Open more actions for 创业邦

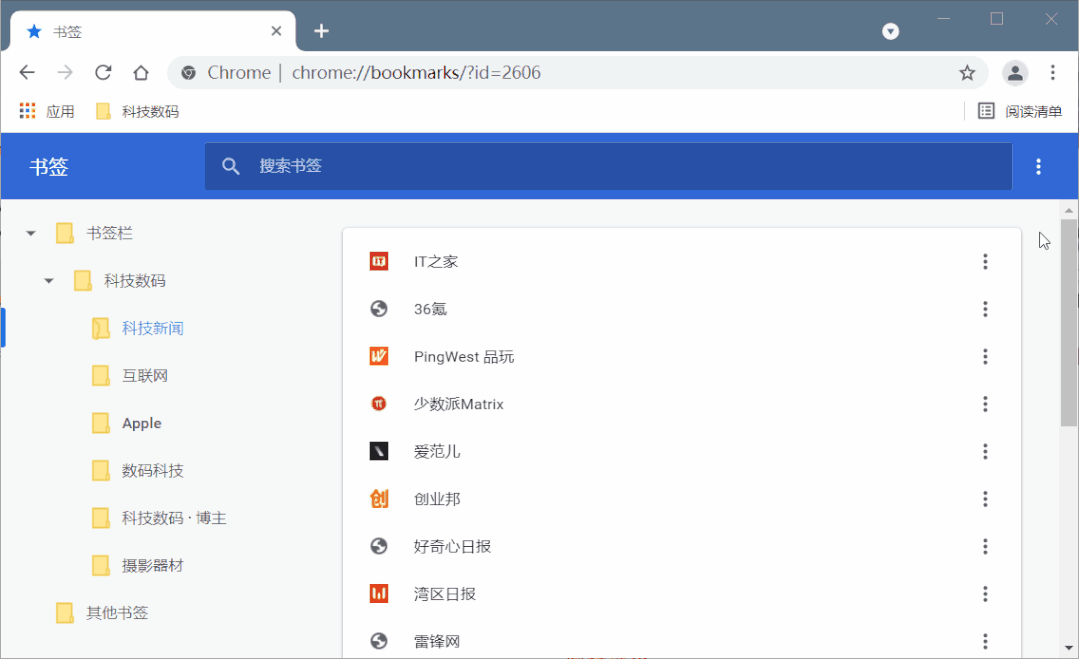point(985,499)
